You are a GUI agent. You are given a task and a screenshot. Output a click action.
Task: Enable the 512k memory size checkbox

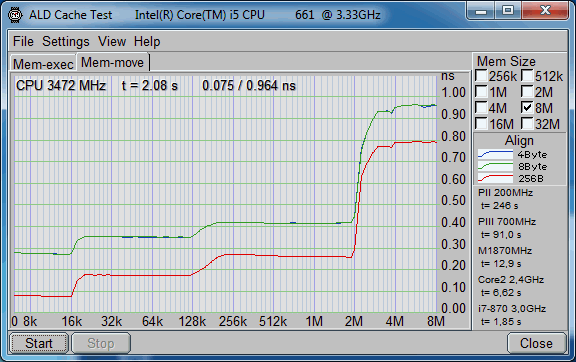[x=527, y=76]
